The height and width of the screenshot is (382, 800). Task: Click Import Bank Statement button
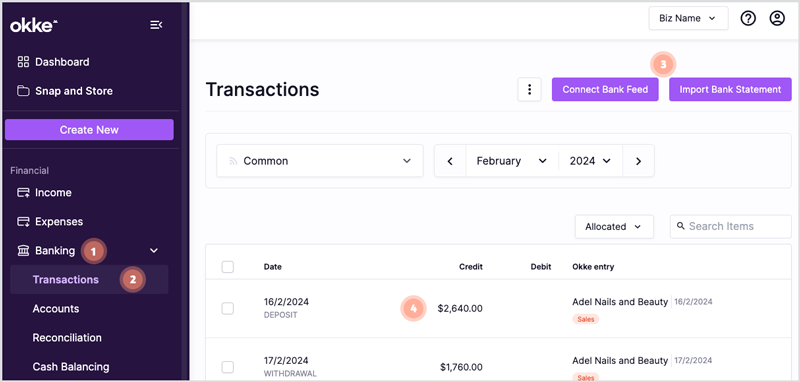[x=730, y=89]
